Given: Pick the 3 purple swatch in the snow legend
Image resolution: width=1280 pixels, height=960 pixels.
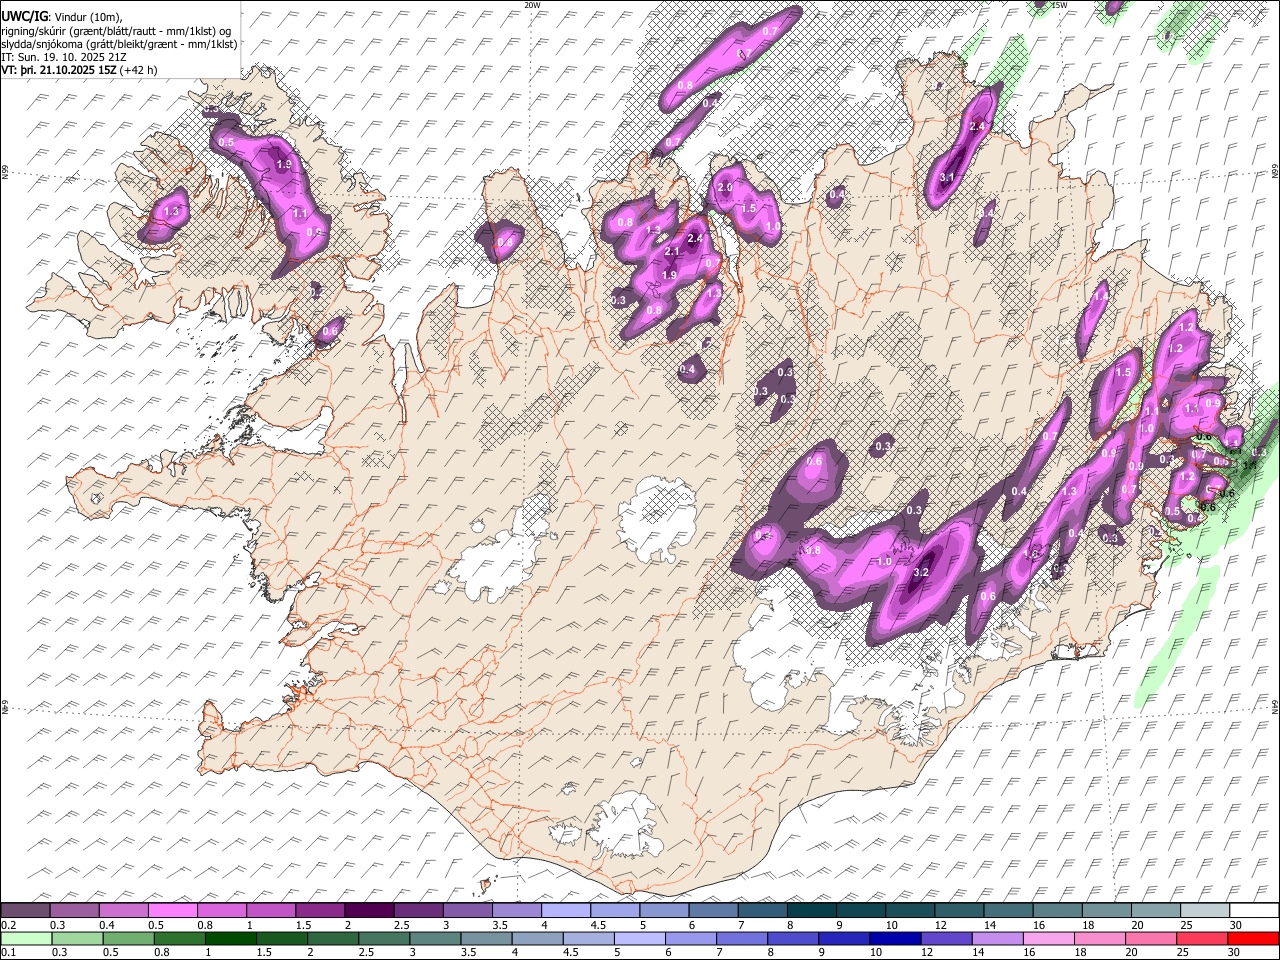Looking at the screenshot, I should pyautogui.click(x=467, y=910).
